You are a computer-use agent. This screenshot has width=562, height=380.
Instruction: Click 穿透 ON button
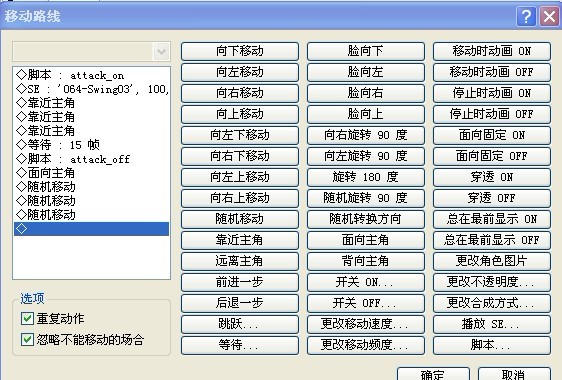click(492, 177)
